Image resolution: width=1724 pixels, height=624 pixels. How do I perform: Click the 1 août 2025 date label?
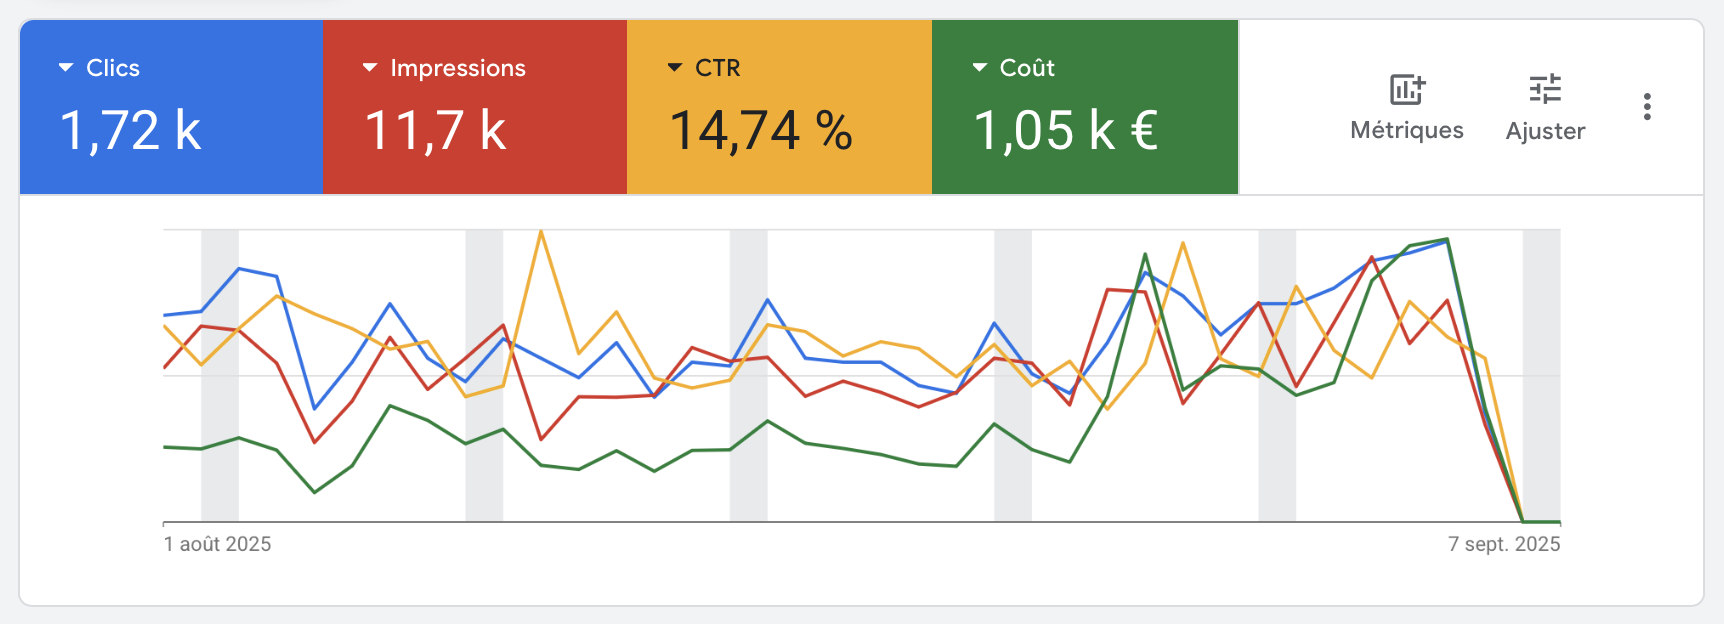tap(216, 544)
